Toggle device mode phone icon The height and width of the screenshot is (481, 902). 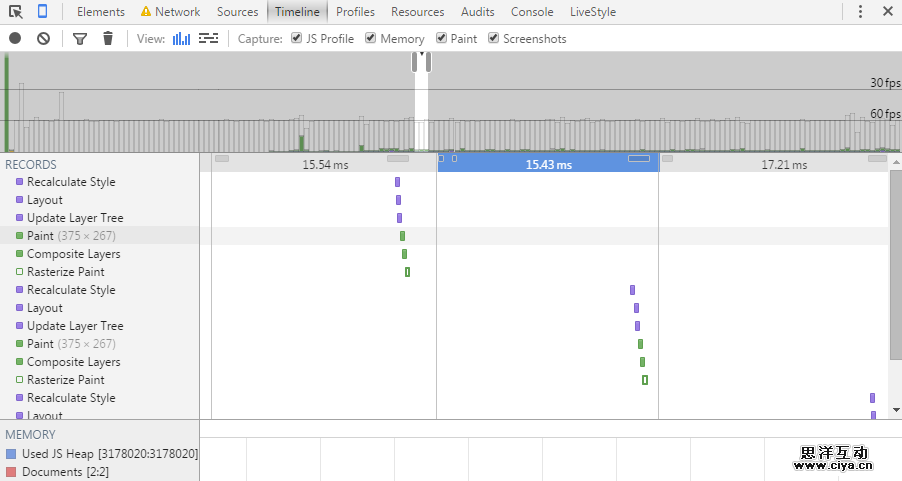[x=43, y=12]
